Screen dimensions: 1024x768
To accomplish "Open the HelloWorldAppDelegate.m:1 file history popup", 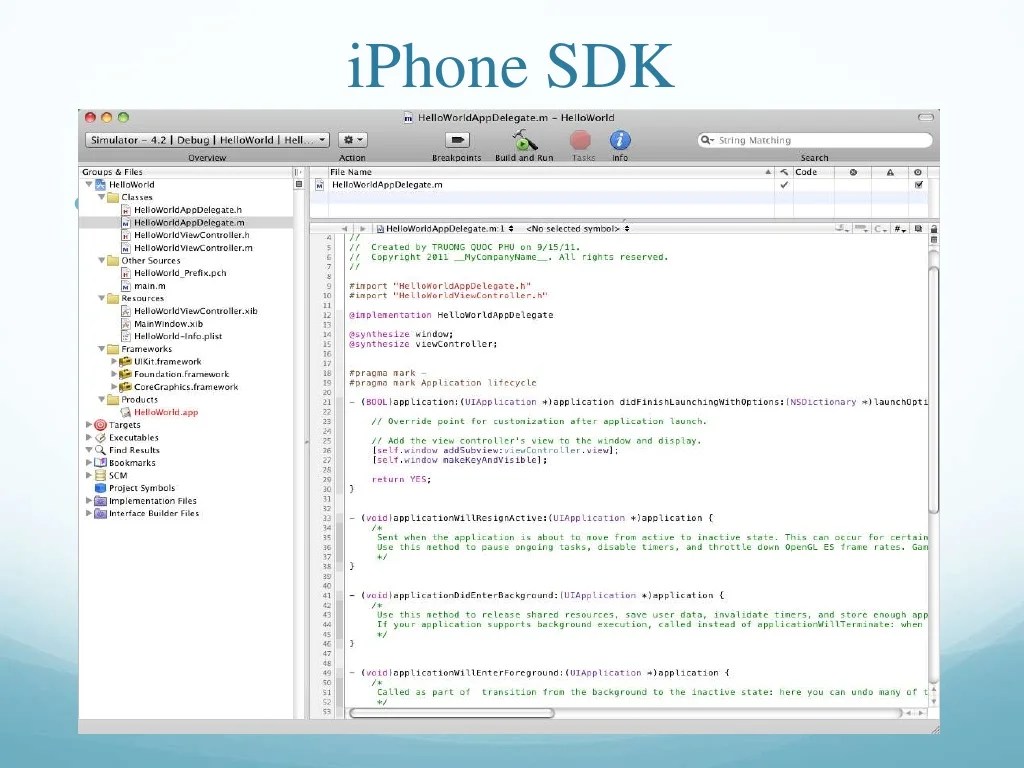I will [446, 229].
